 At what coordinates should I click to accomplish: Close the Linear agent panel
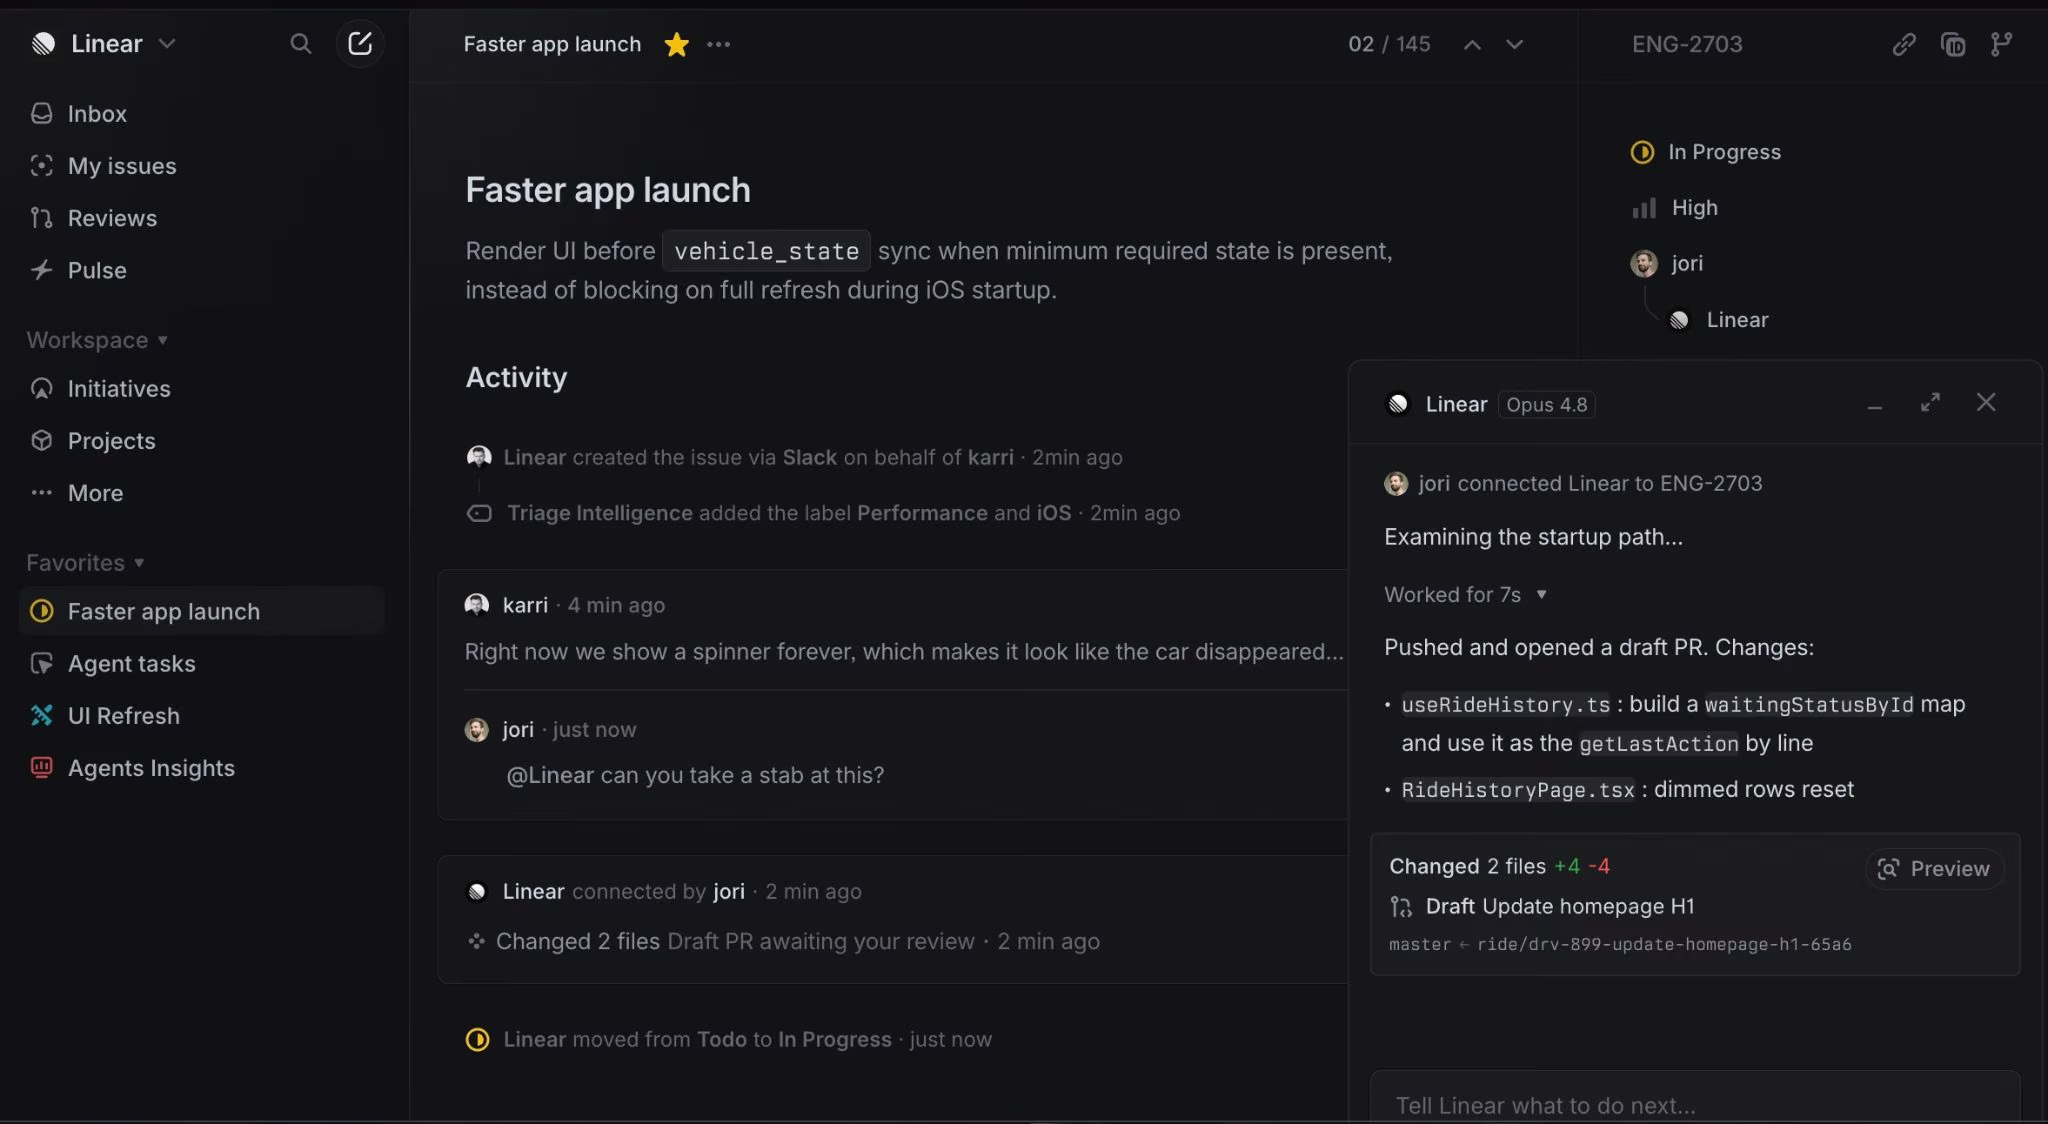coord(1986,402)
